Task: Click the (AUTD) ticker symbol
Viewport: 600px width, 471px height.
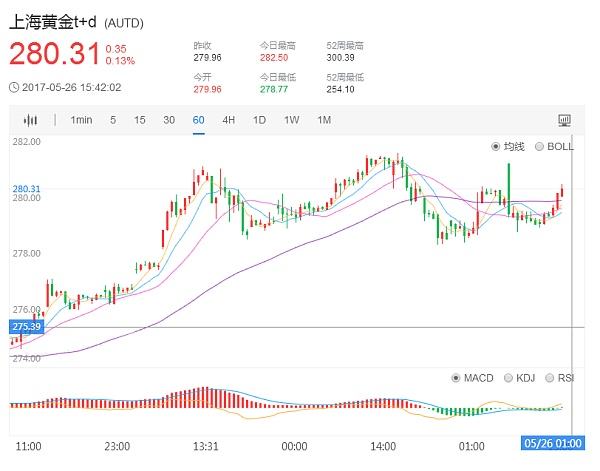Action: pyautogui.click(x=124, y=23)
